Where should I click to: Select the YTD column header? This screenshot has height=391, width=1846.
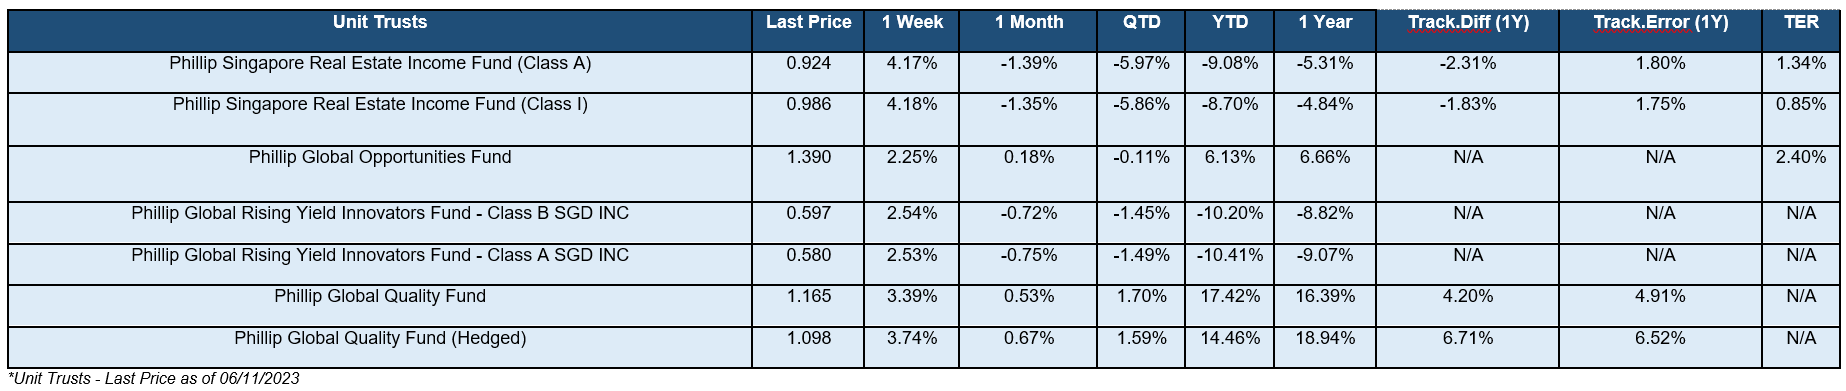point(1229,31)
